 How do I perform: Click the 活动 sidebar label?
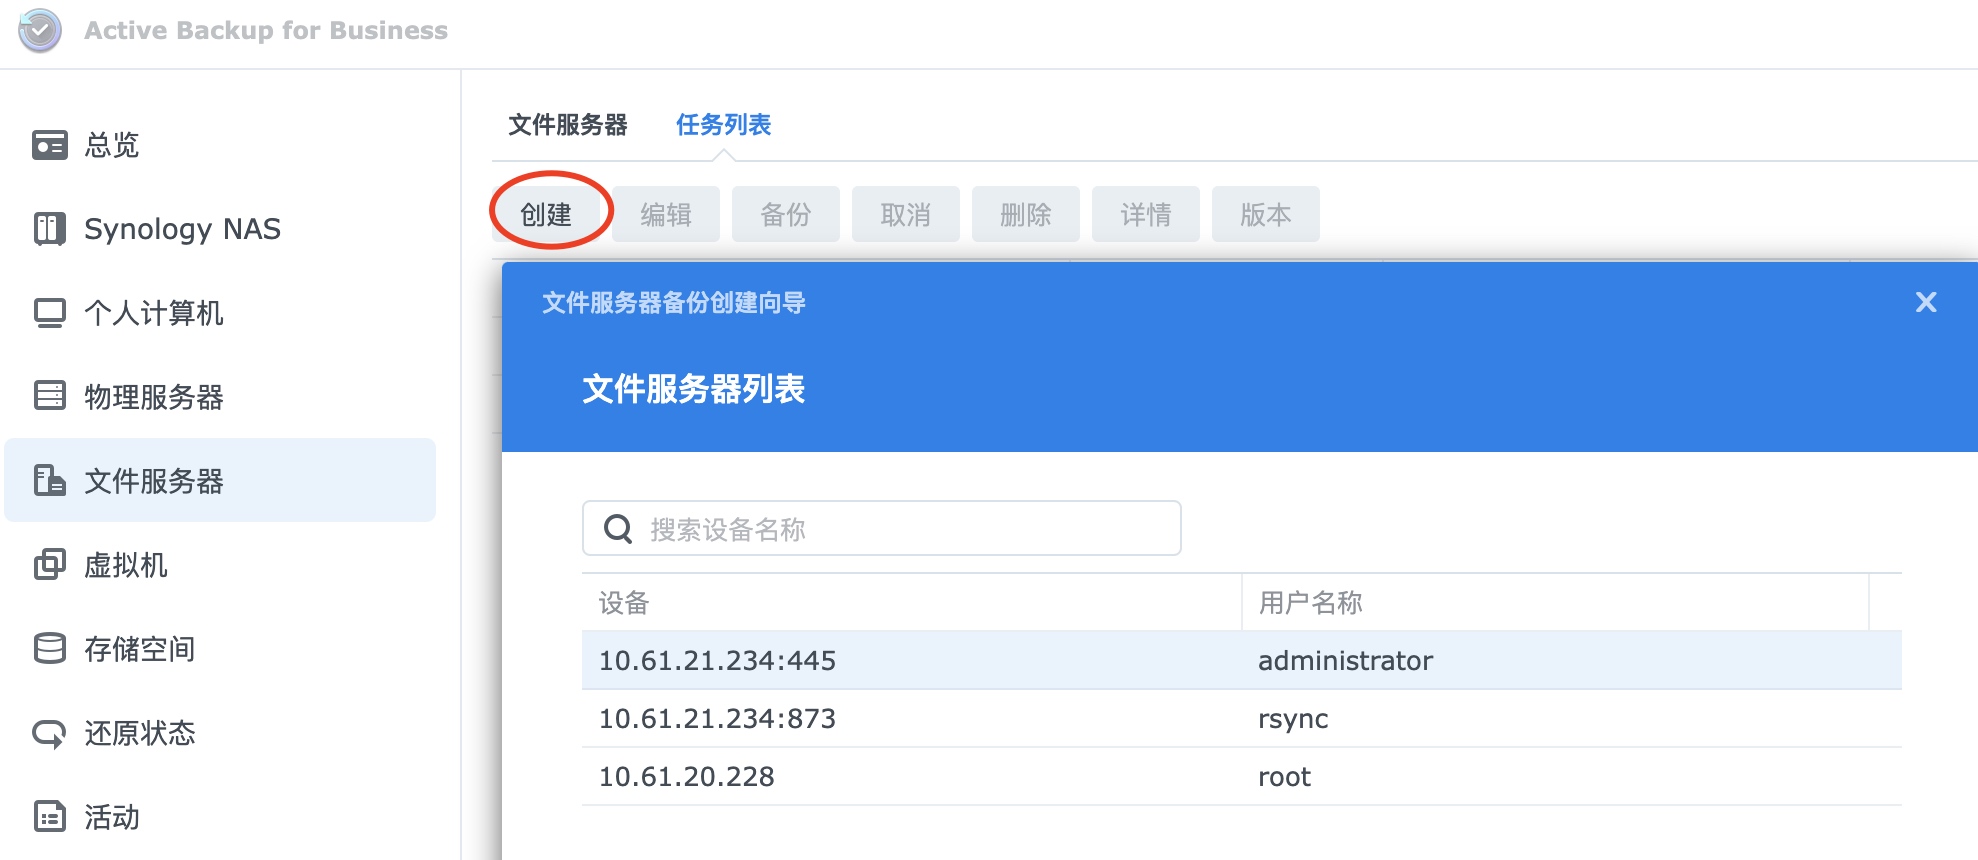[111, 817]
